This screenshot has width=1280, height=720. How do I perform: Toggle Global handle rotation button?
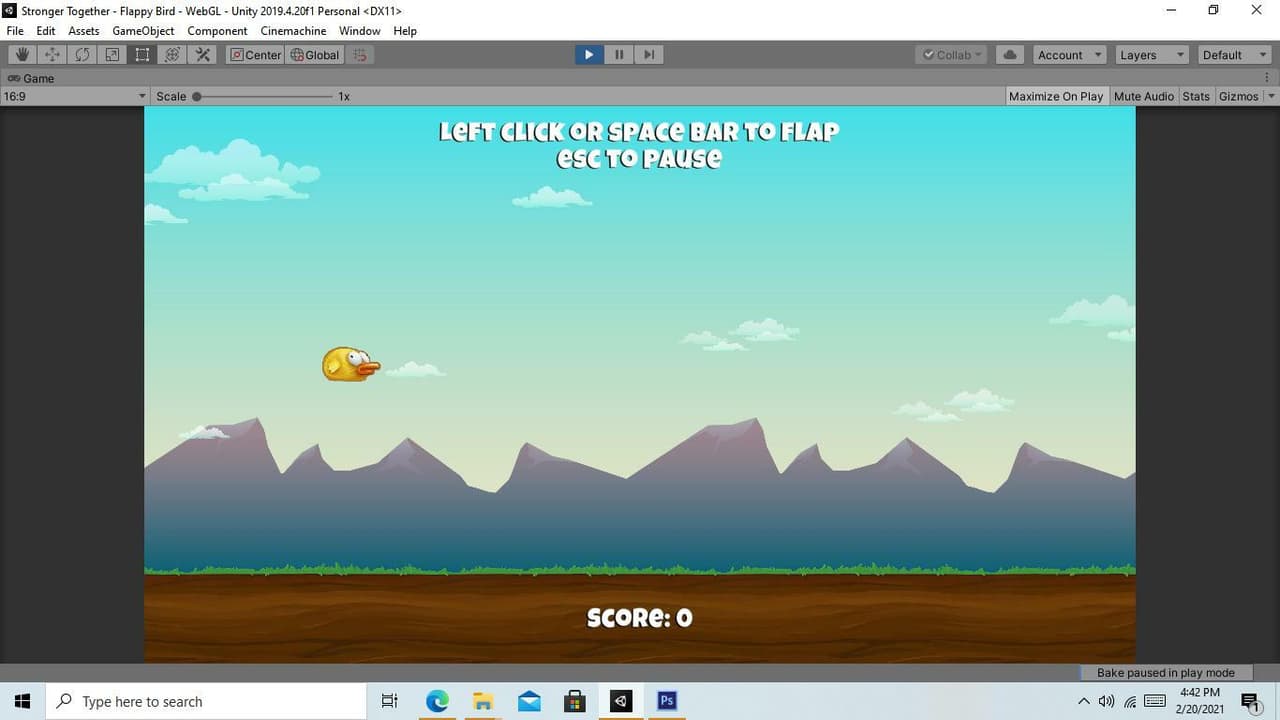point(315,55)
